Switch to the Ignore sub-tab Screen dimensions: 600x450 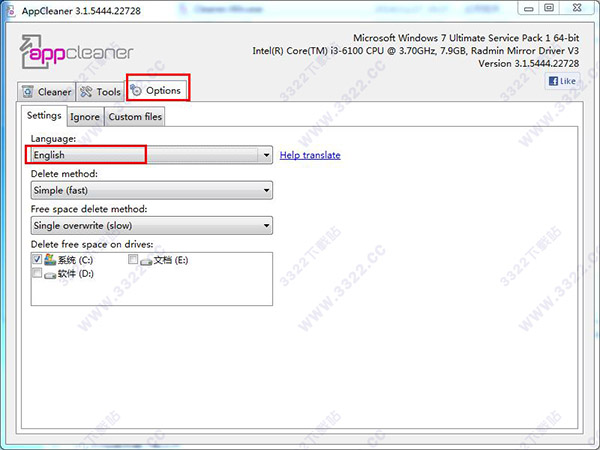85,117
